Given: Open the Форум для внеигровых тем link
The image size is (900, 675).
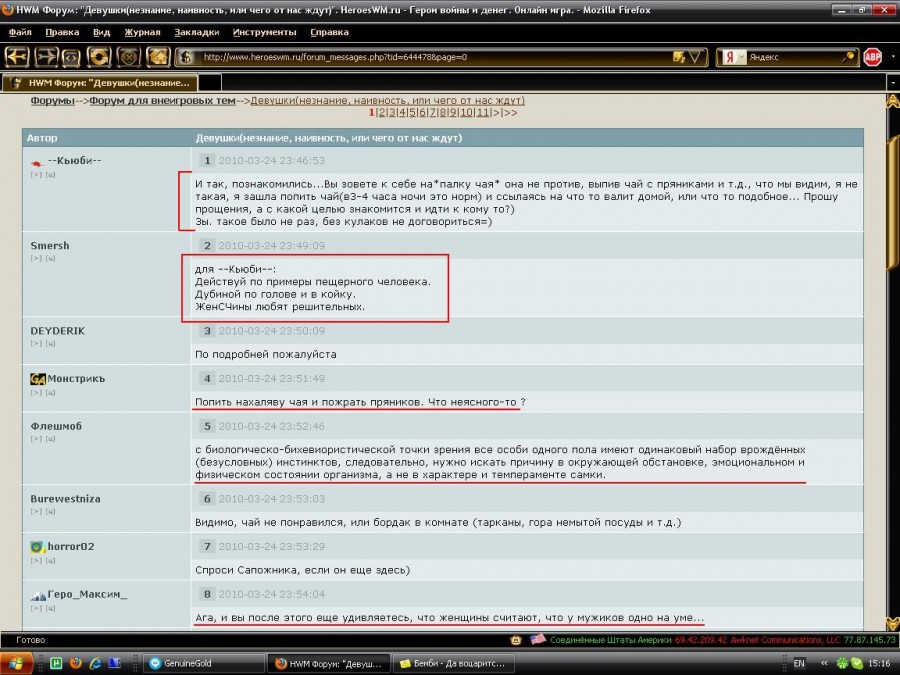Looking at the screenshot, I should 162,101.
